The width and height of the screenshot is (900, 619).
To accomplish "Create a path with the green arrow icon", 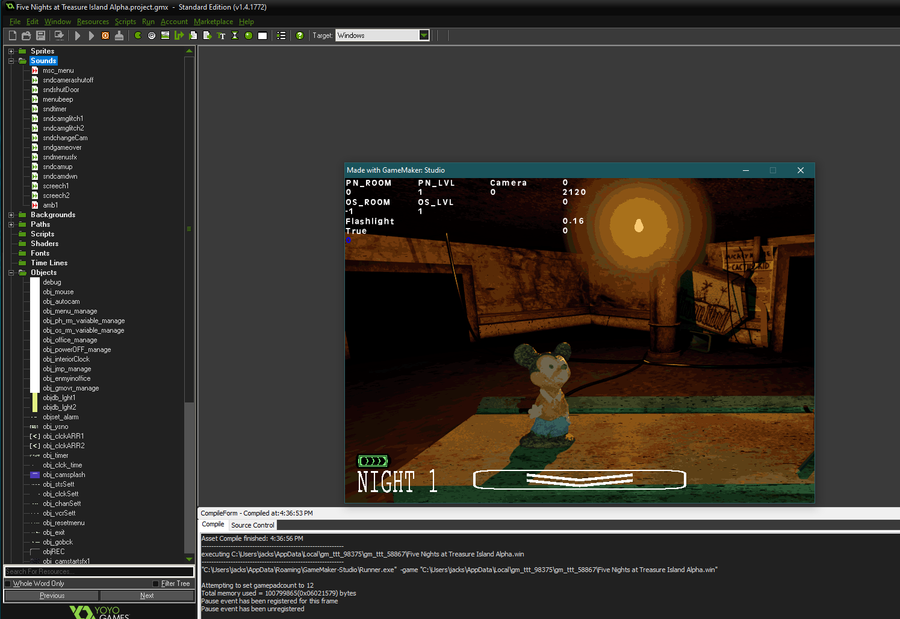I will coord(179,36).
